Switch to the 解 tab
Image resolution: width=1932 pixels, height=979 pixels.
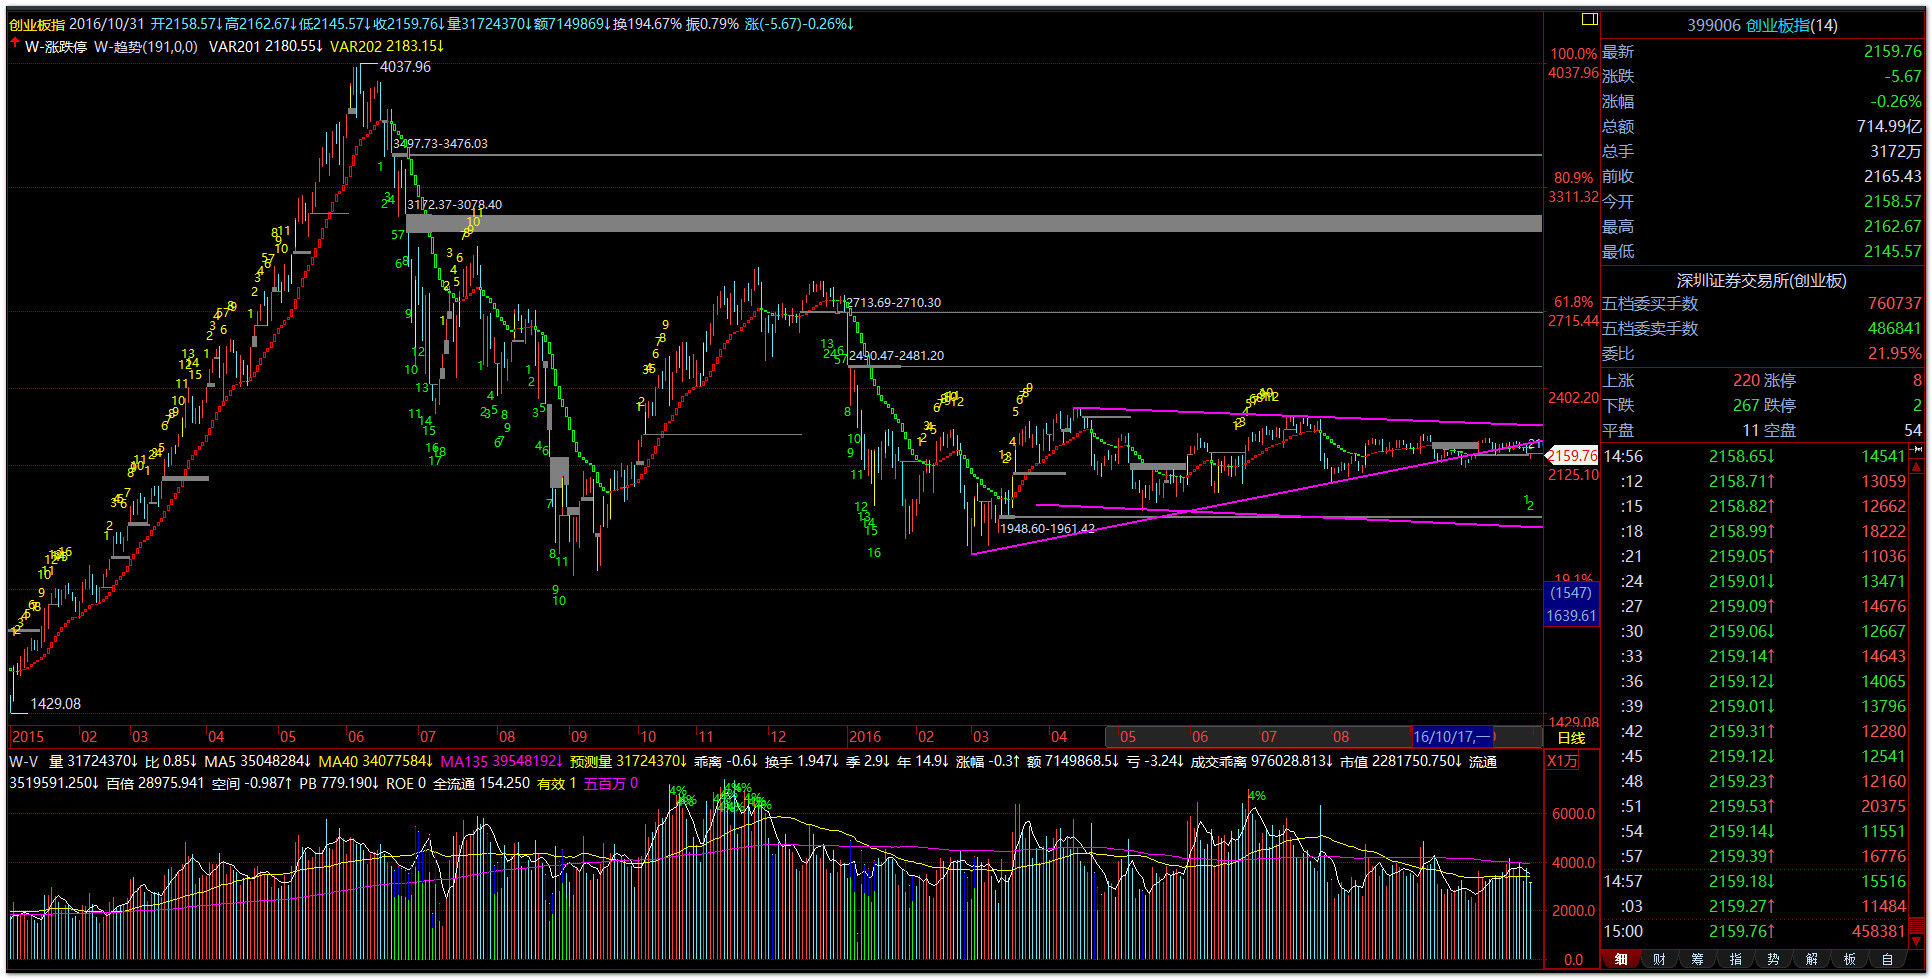coord(1811,959)
